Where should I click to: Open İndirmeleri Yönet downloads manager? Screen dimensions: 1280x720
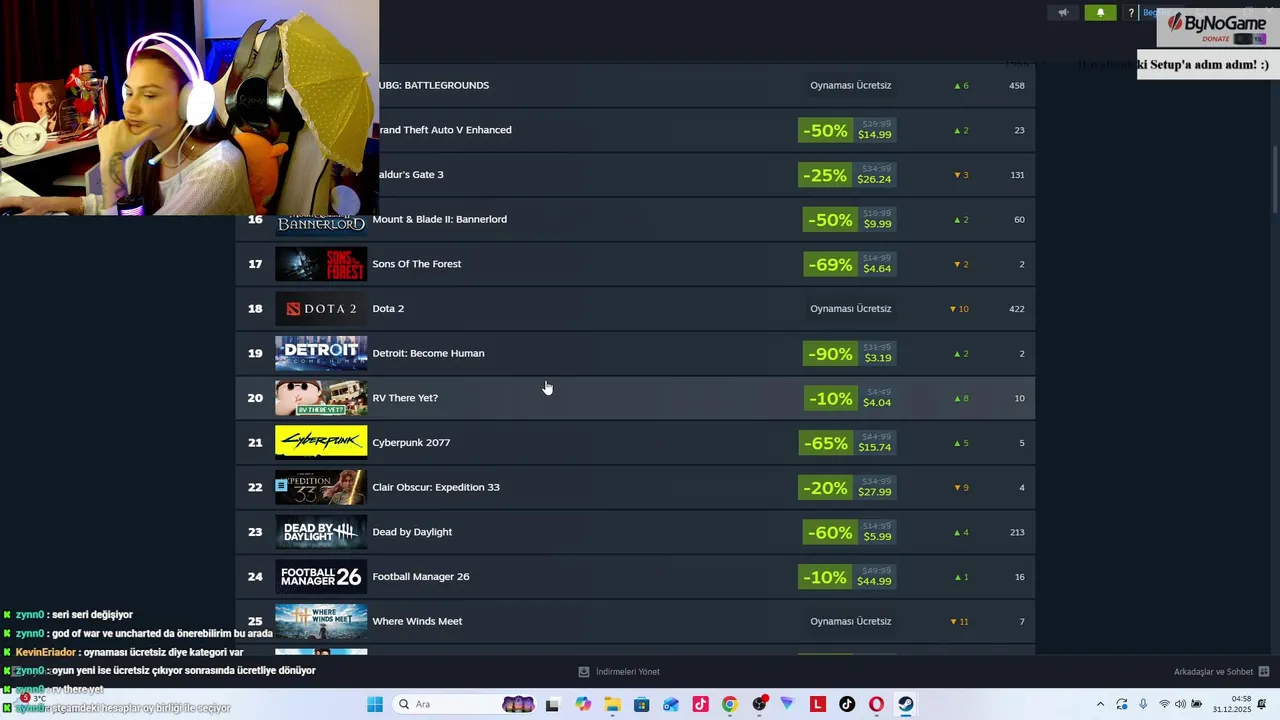(x=619, y=672)
